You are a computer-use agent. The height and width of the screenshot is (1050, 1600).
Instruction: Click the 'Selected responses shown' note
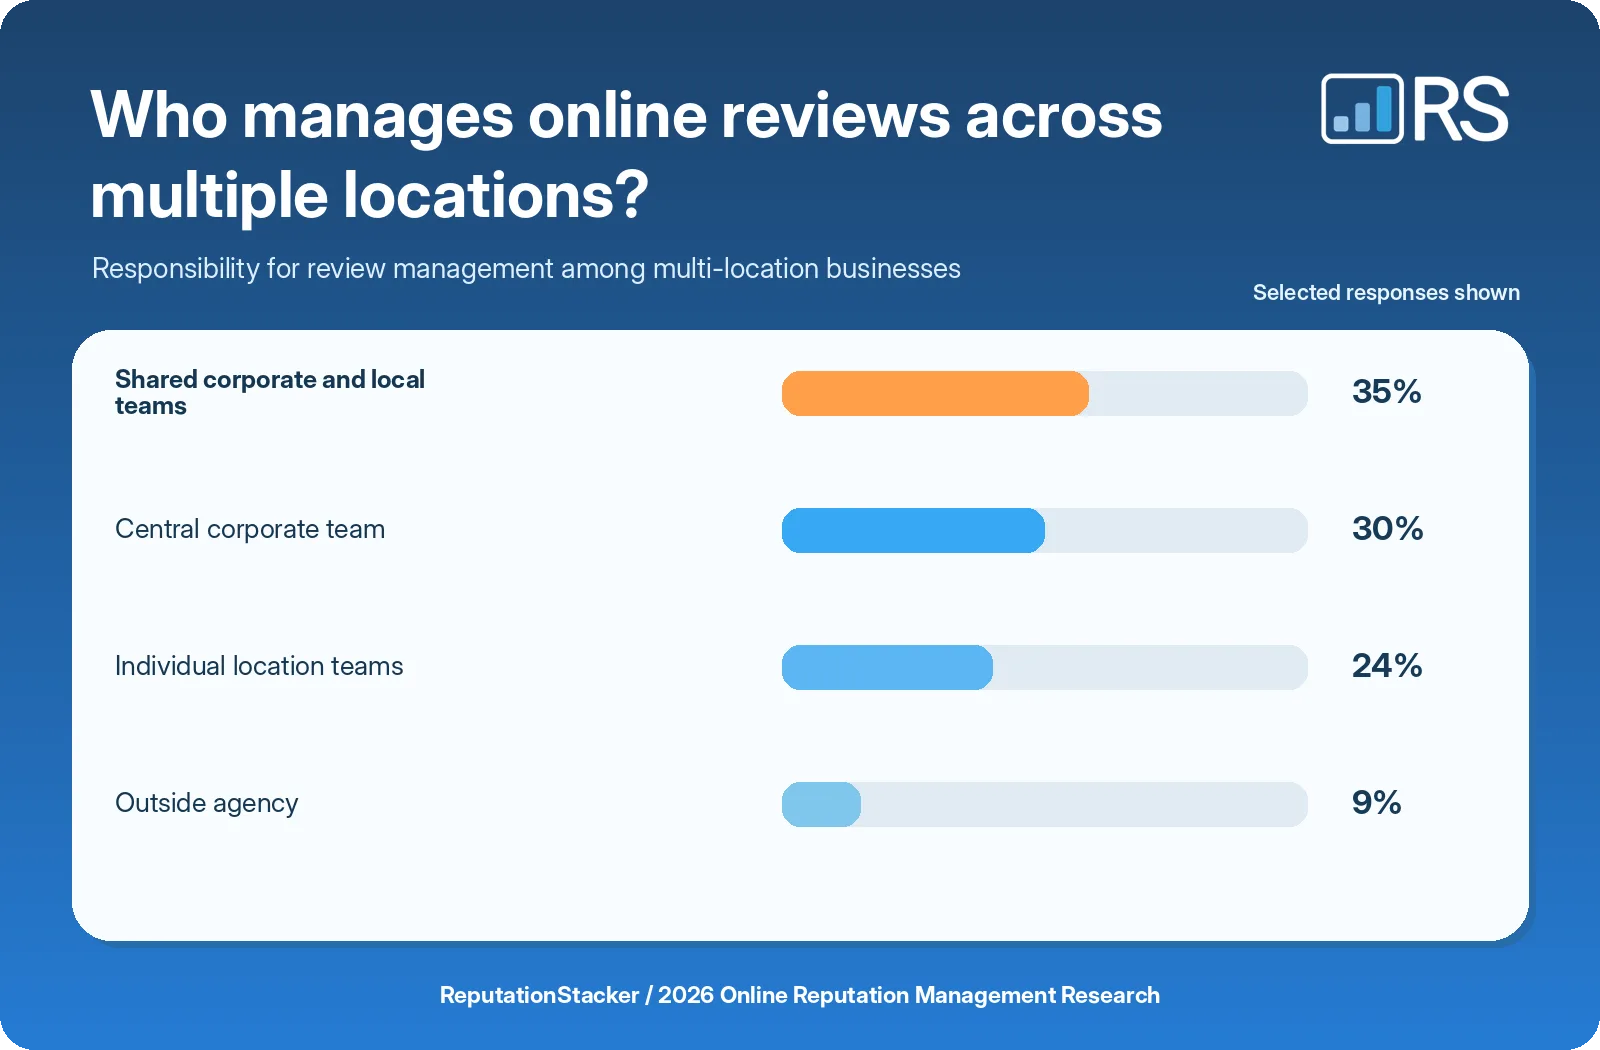[x=1386, y=293]
